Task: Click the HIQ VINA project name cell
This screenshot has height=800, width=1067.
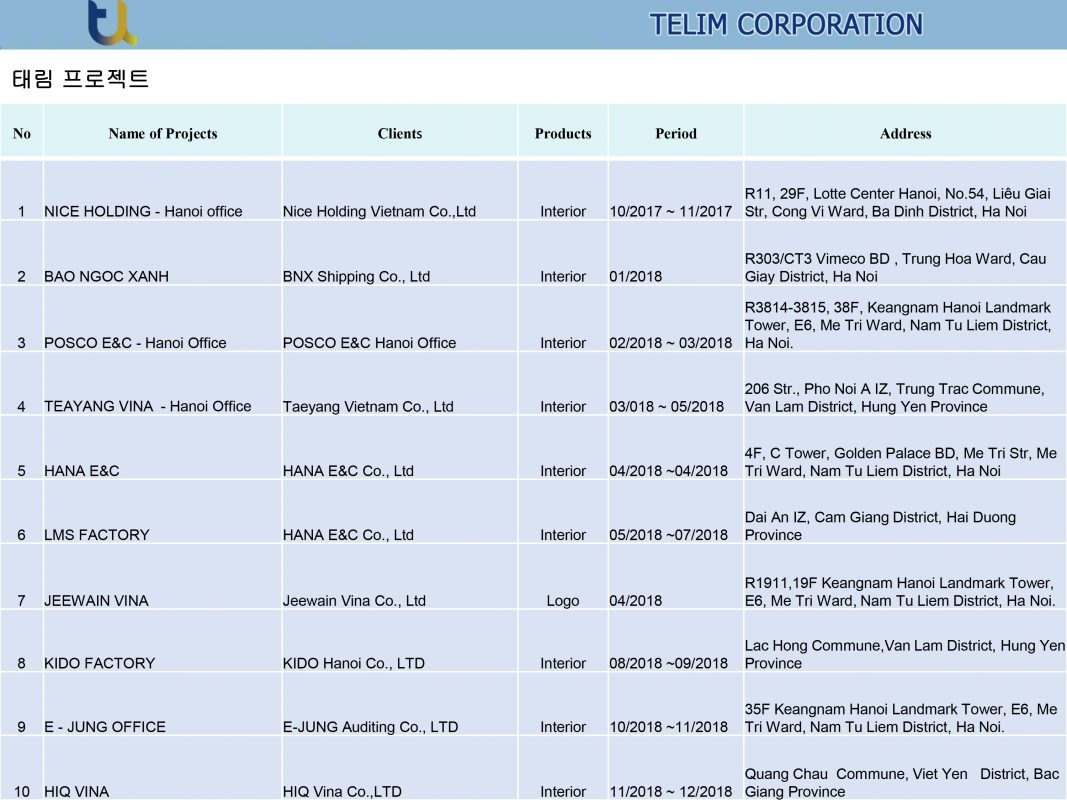Action: (76, 791)
